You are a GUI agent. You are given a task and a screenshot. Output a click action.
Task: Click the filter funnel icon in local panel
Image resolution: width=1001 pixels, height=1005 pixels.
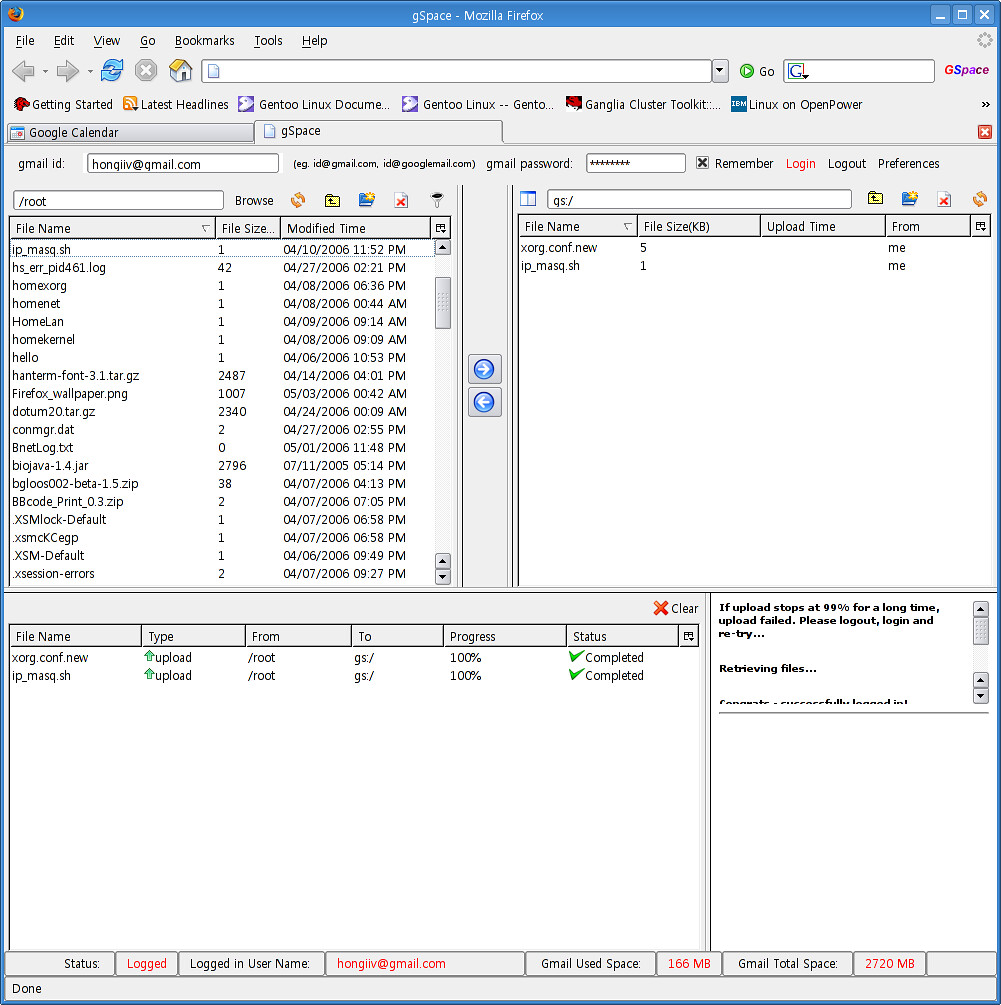[436, 201]
